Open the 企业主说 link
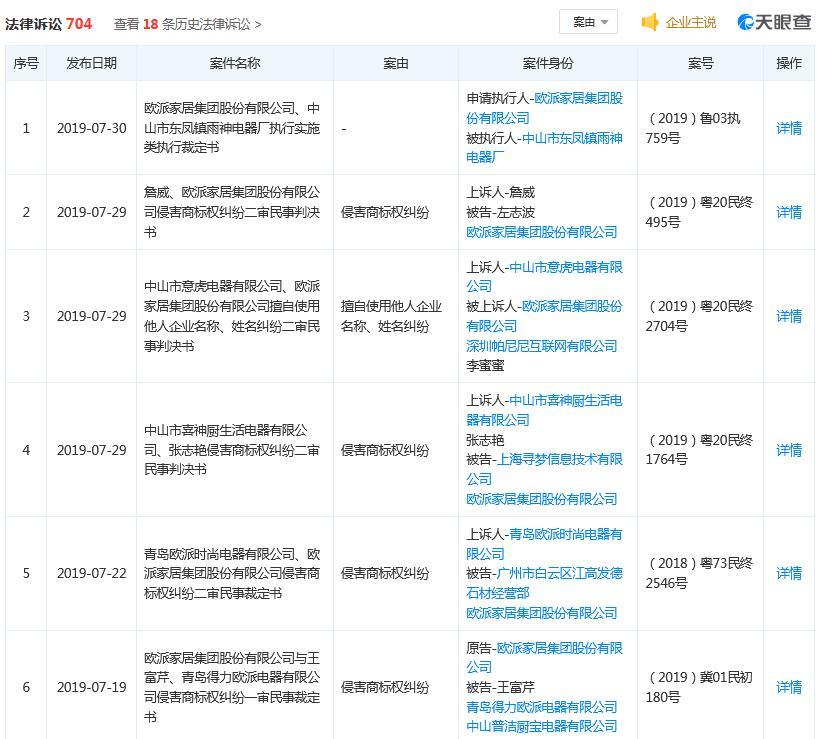 (690, 23)
